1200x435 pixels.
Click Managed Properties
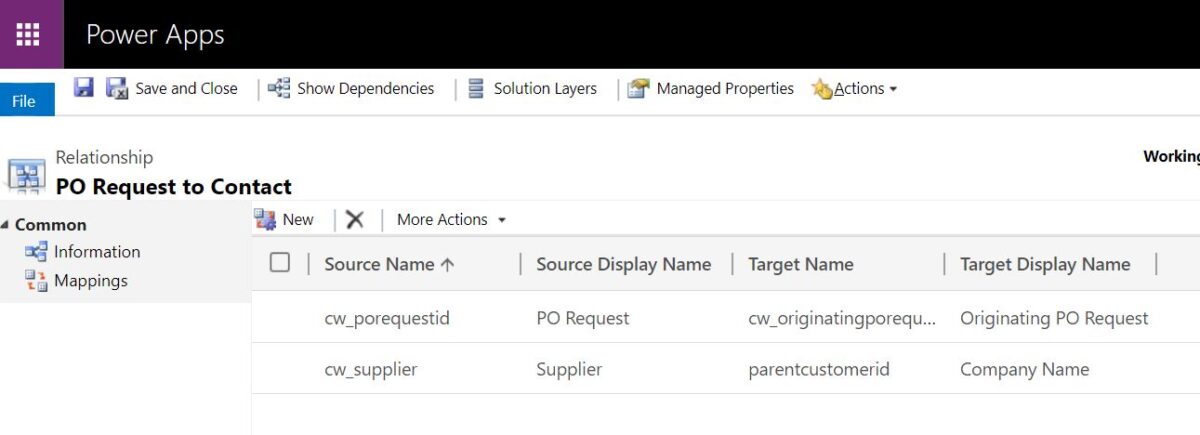point(725,88)
